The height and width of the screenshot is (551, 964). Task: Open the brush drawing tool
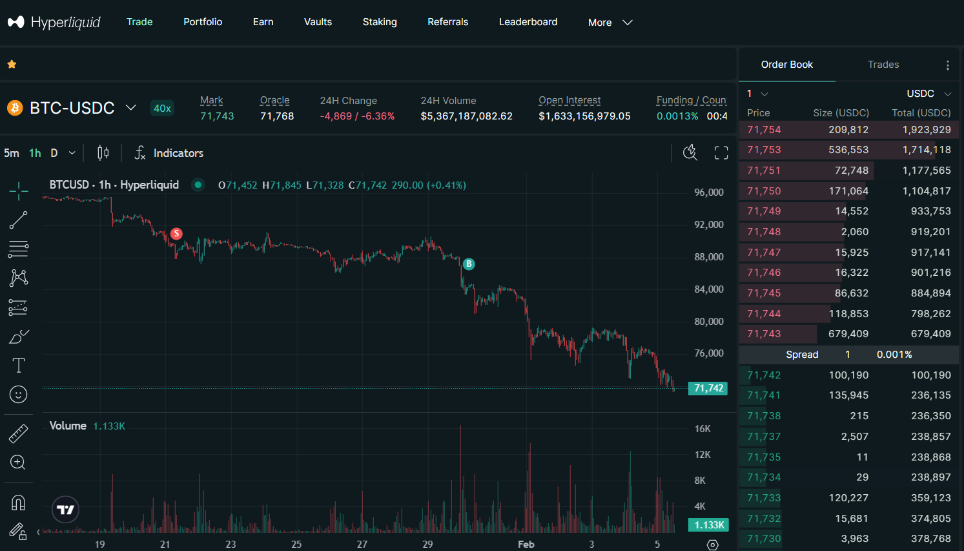tap(18, 337)
